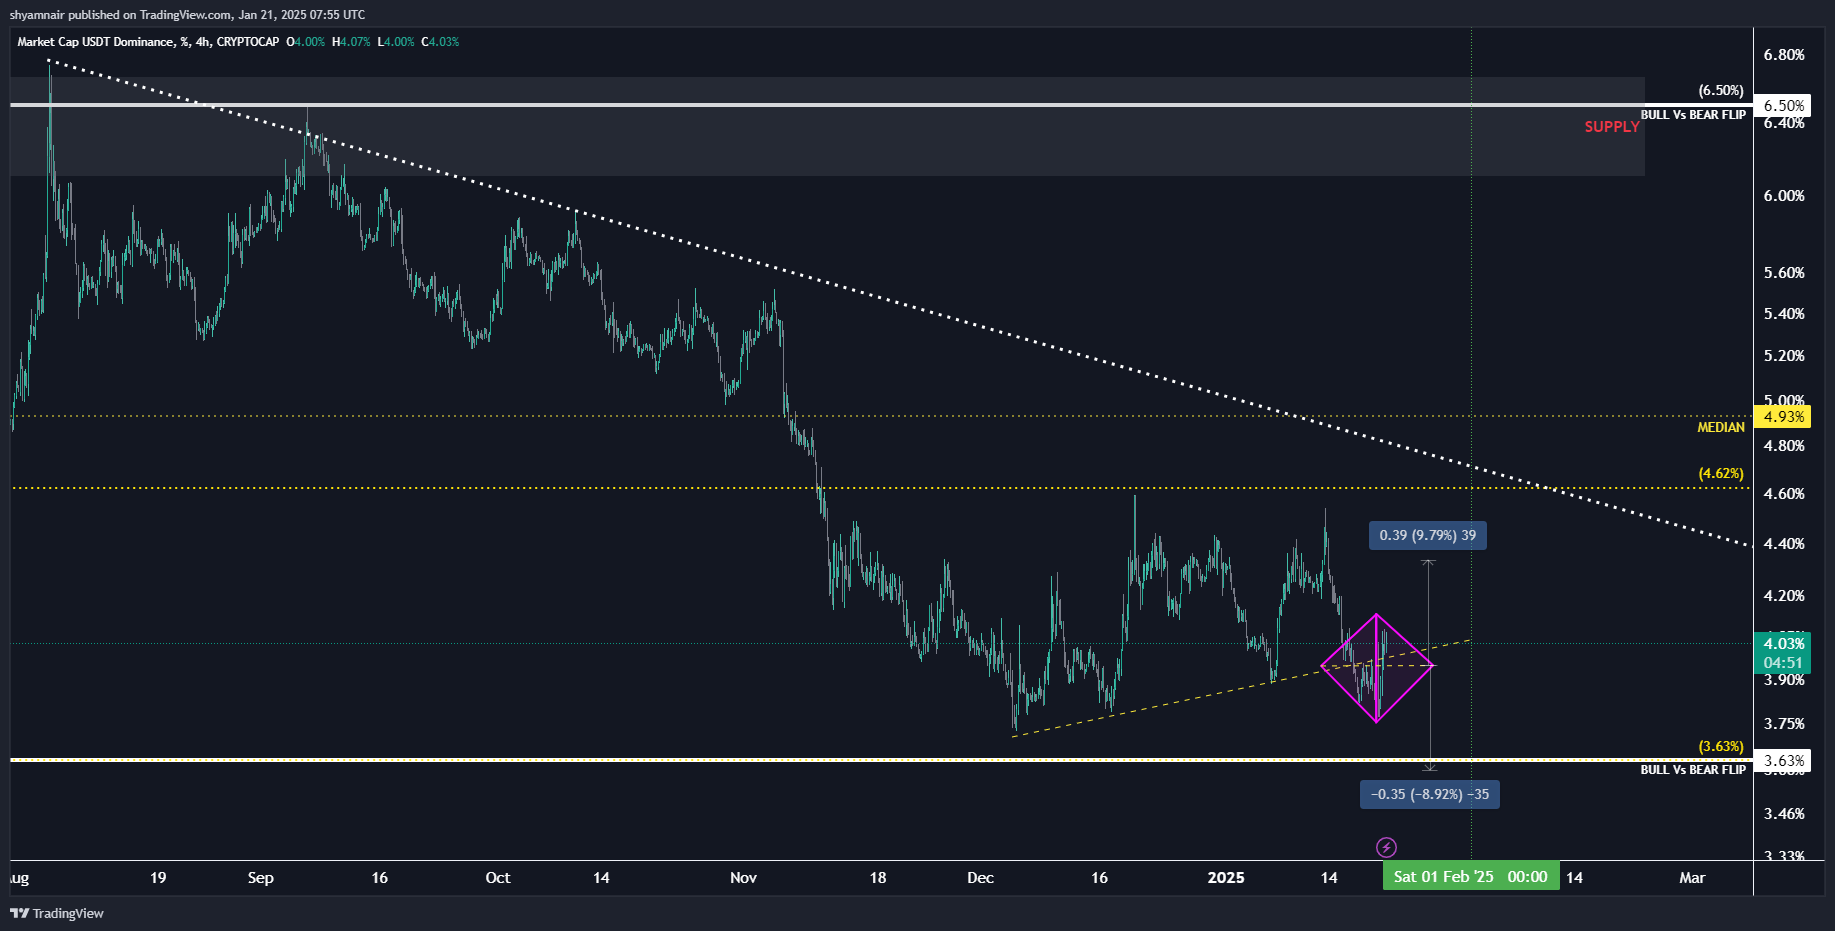The image size is (1835, 931).
Task: Click the shyamnair published on TradingView caption
Action: [187, 15]
